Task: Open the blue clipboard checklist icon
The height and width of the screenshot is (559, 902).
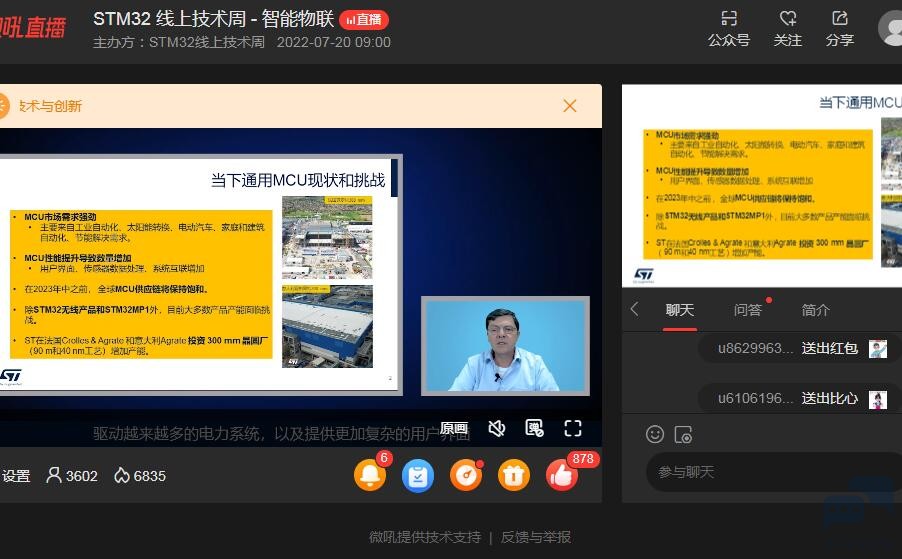Action: point(418,476)
